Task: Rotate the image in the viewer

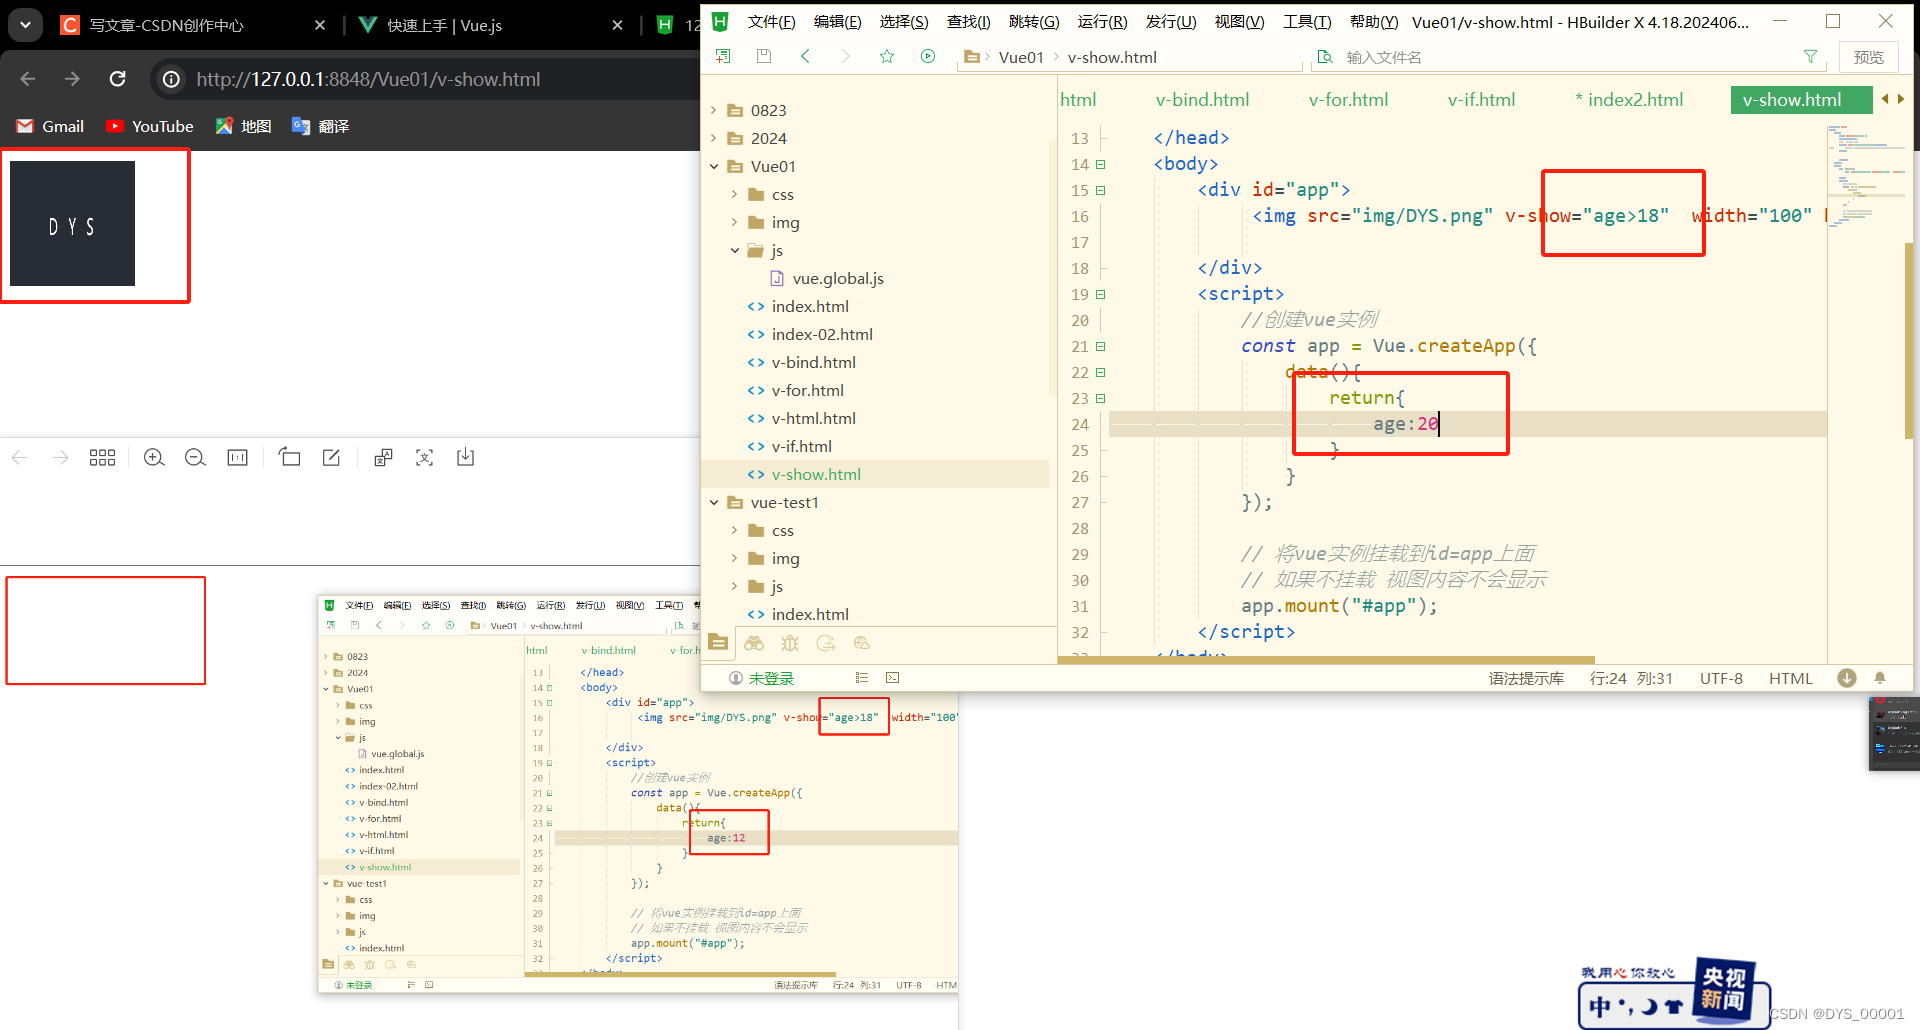Action: click(290, 457)
